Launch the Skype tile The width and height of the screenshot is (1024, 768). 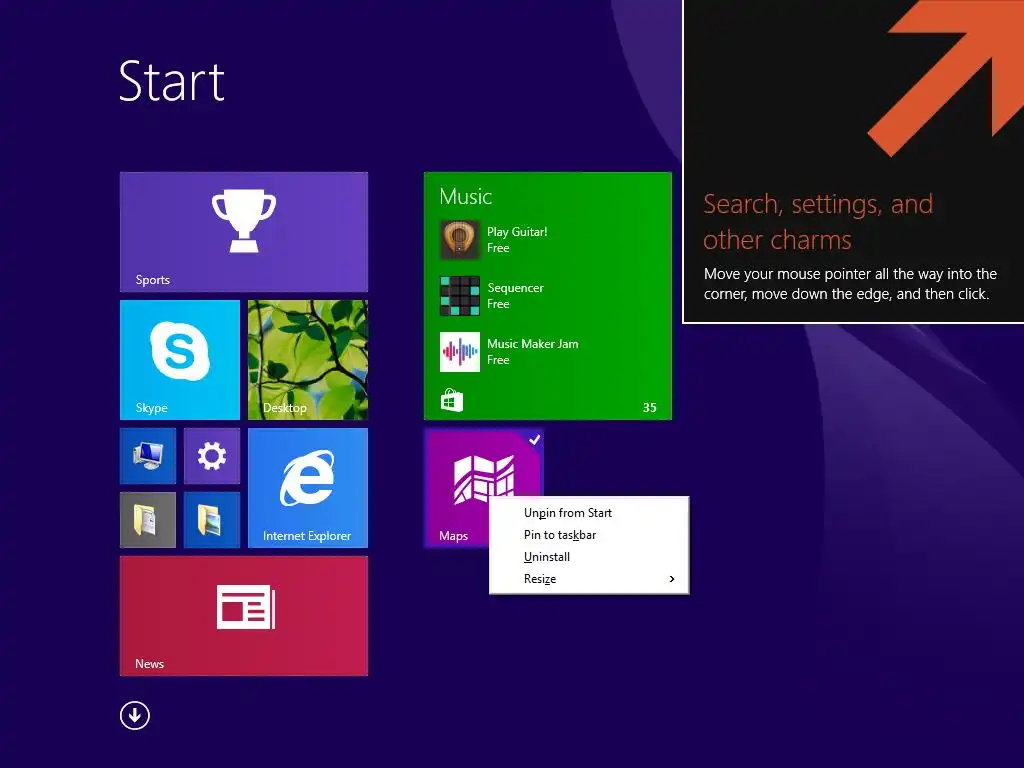[180, 360]
